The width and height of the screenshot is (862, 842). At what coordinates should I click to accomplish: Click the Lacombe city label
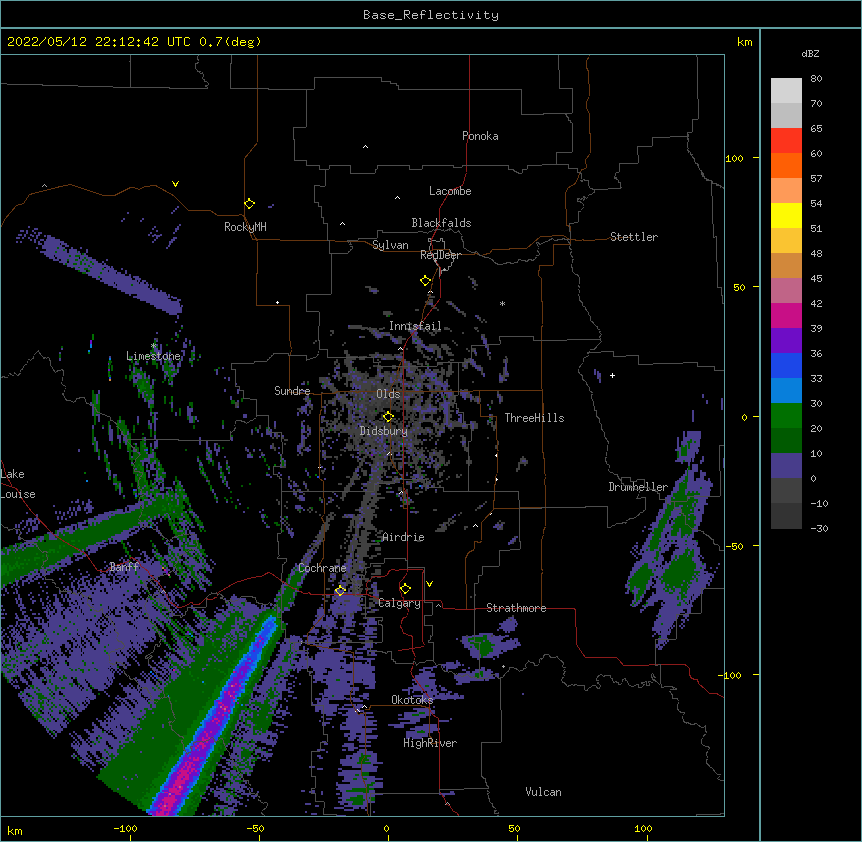tap(450, 191)
